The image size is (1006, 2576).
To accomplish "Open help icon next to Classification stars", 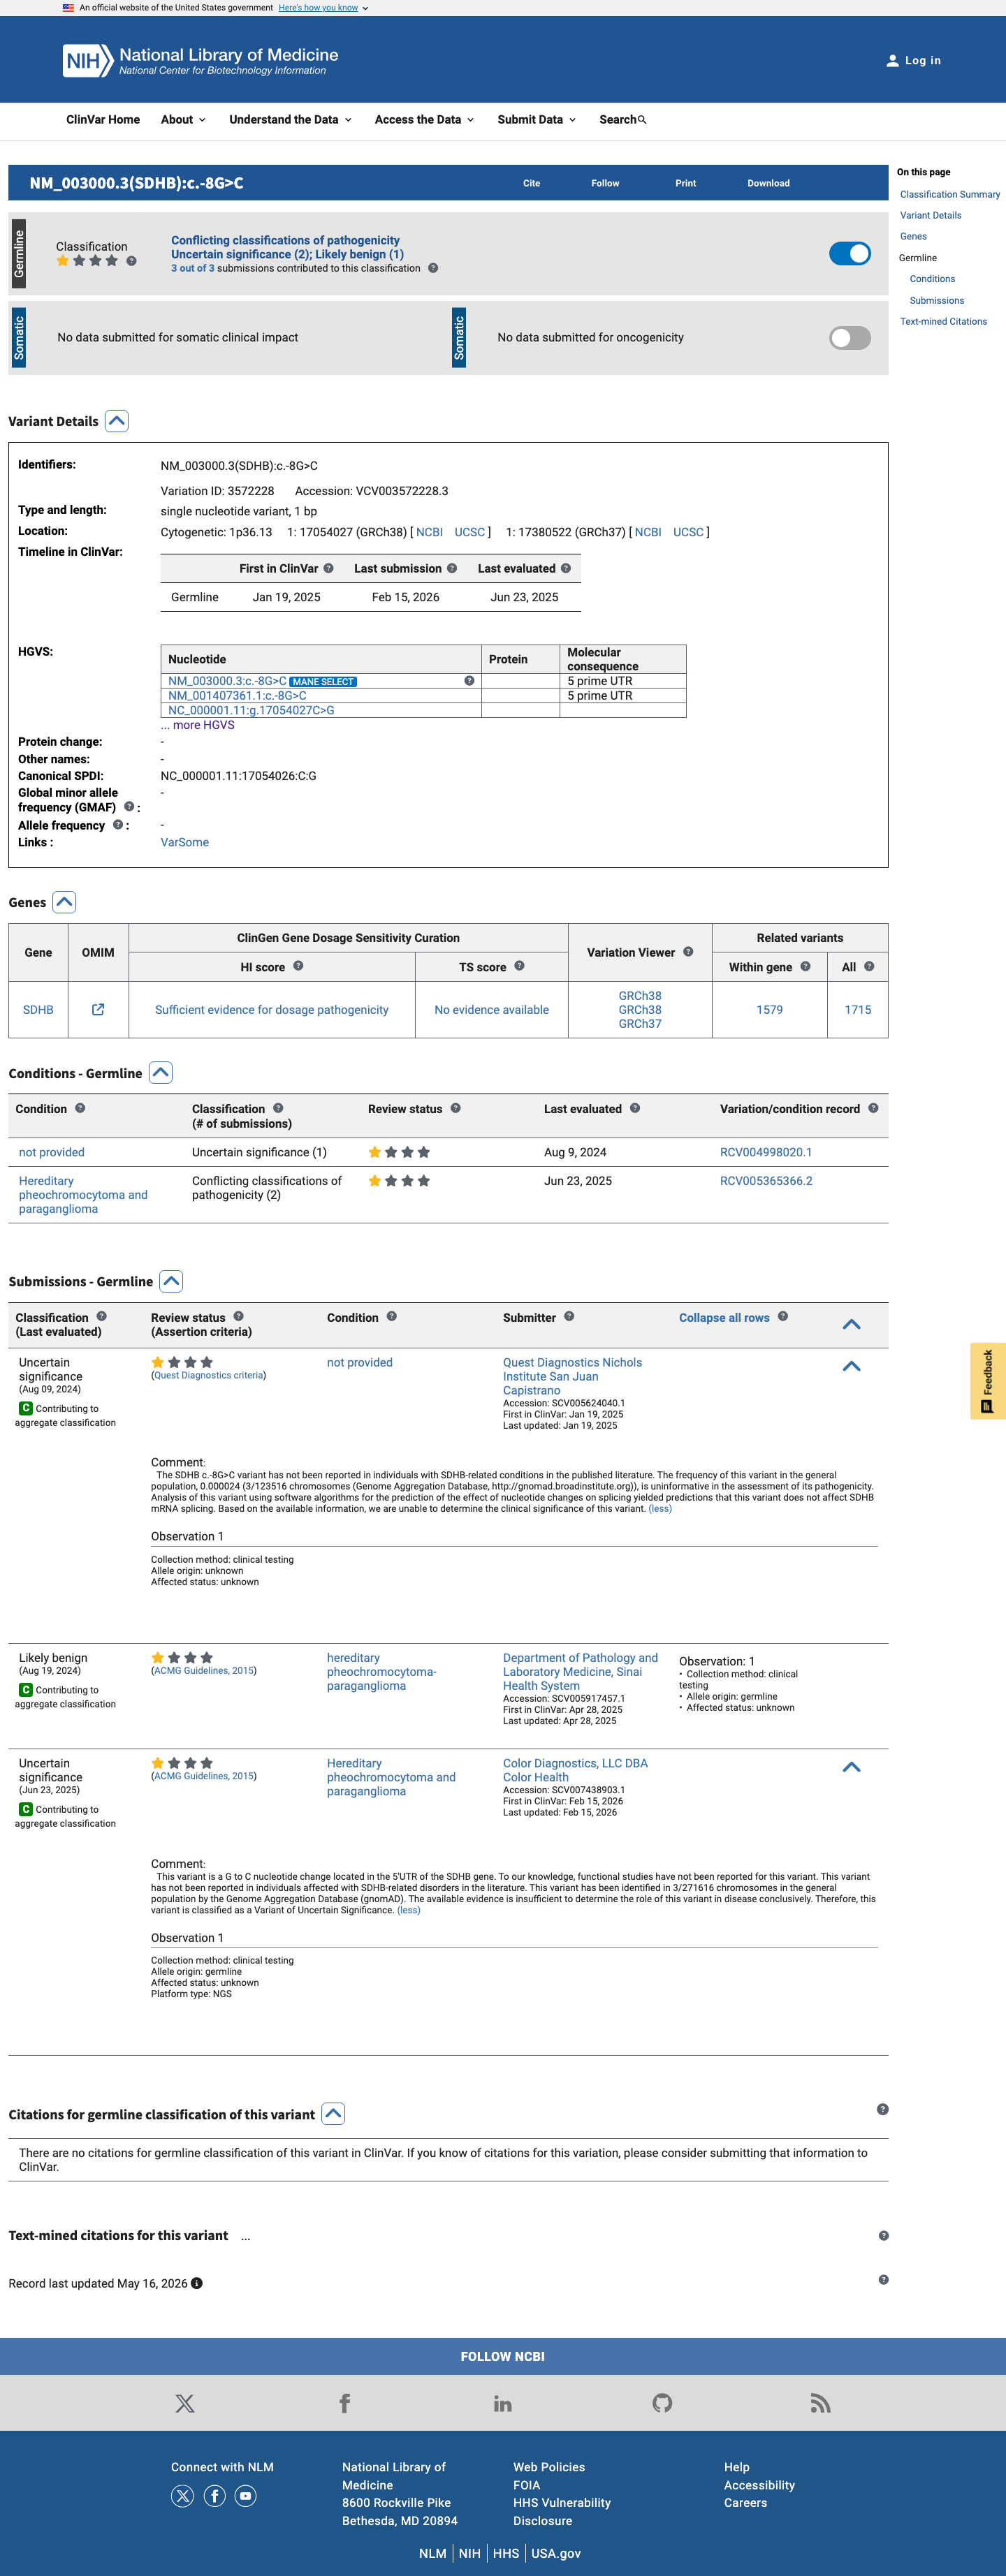I will click(131, 261).
